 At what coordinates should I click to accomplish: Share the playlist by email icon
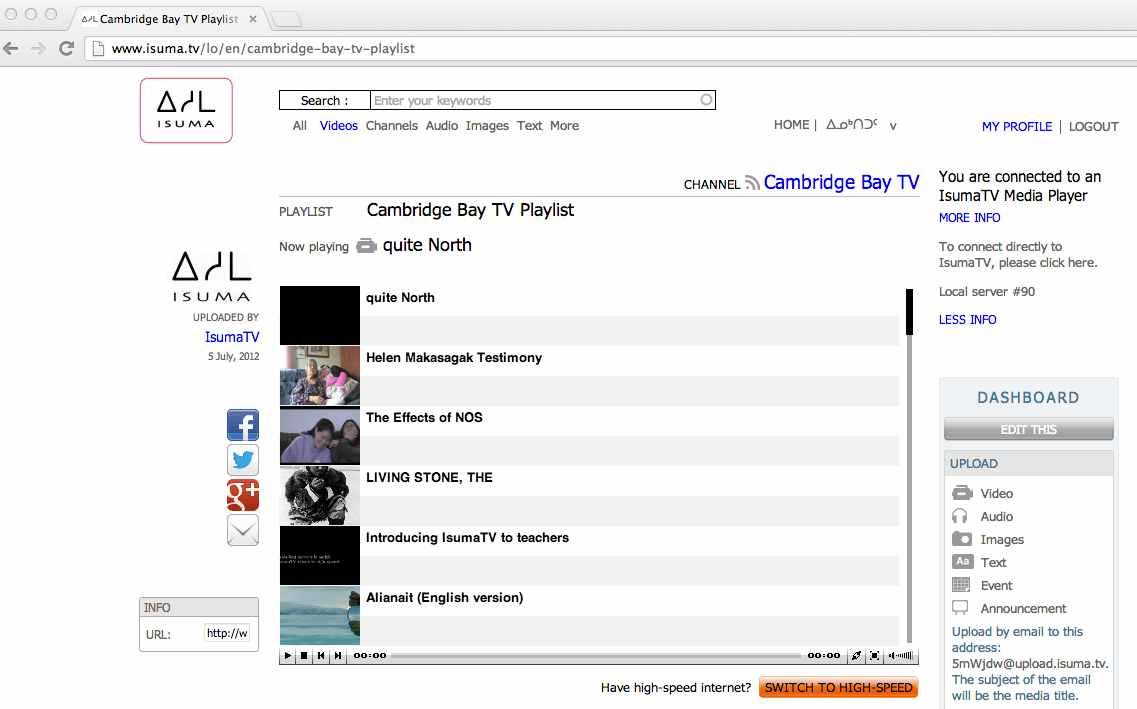243,530
